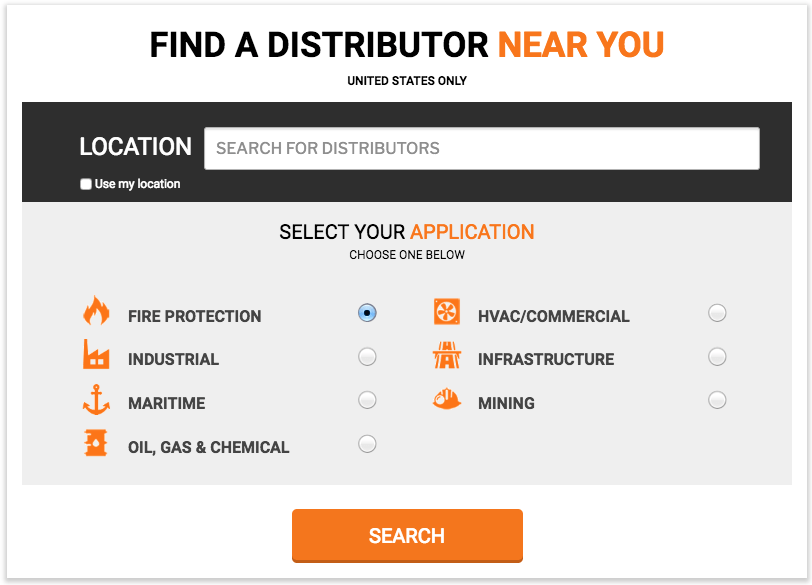Click the Fire Protection flame icon
812x585 pixels.
click(x=96, y=311)
